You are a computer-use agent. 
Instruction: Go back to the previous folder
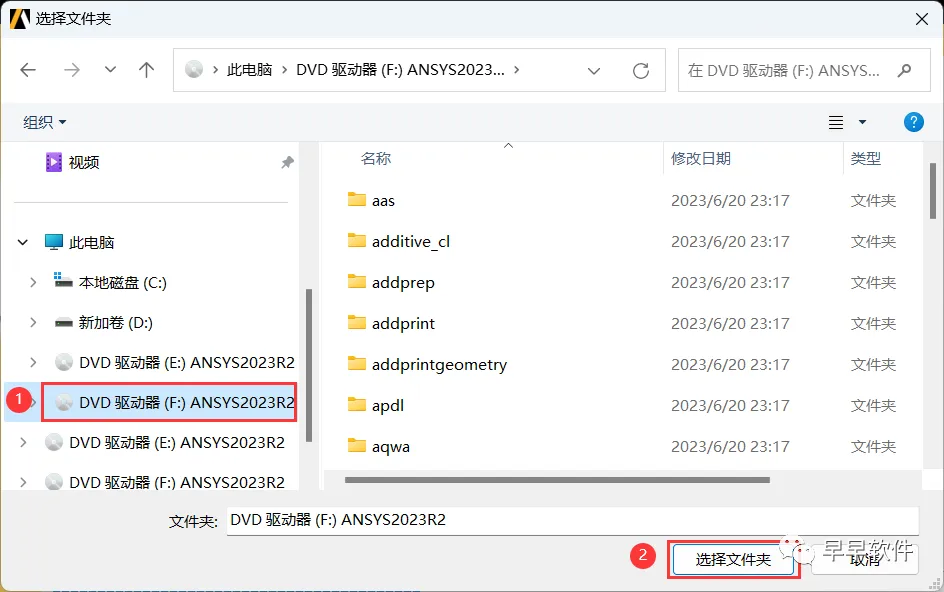[28, 70]
